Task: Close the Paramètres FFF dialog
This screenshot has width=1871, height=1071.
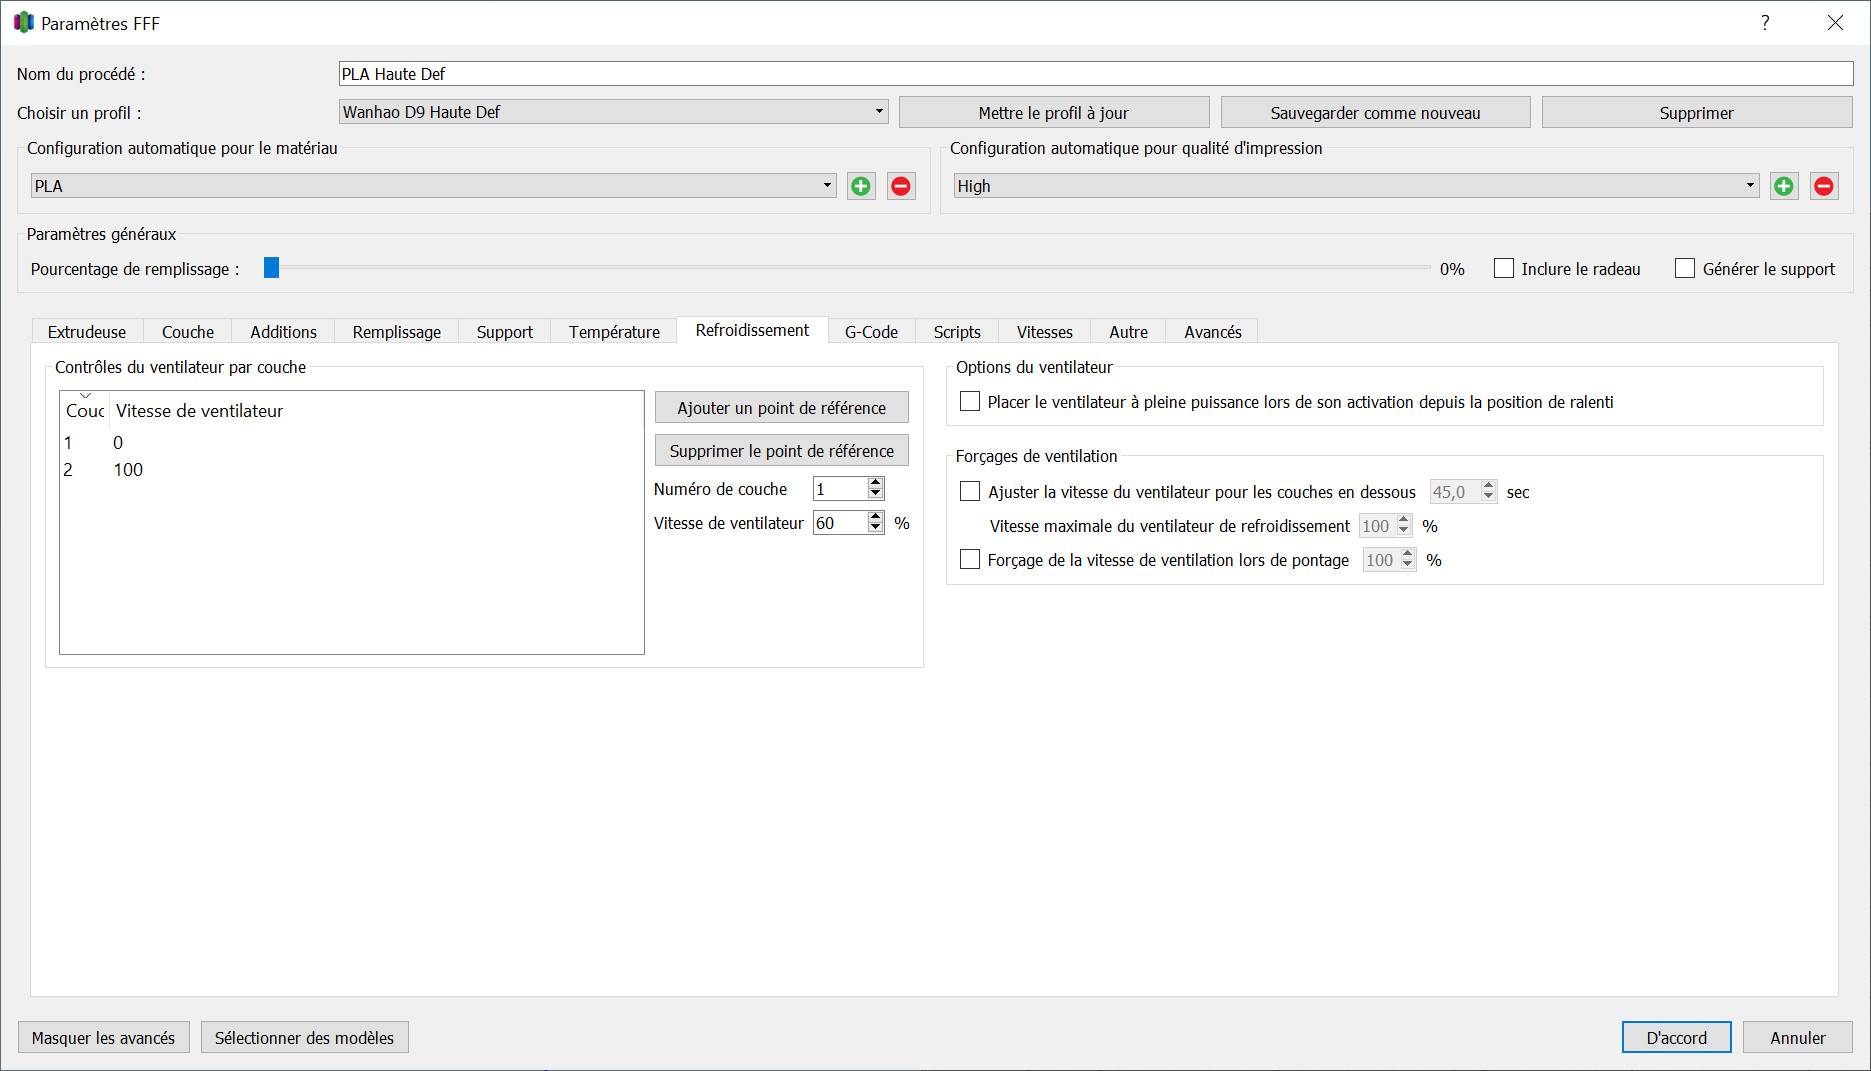Action: pos(1835,23)
